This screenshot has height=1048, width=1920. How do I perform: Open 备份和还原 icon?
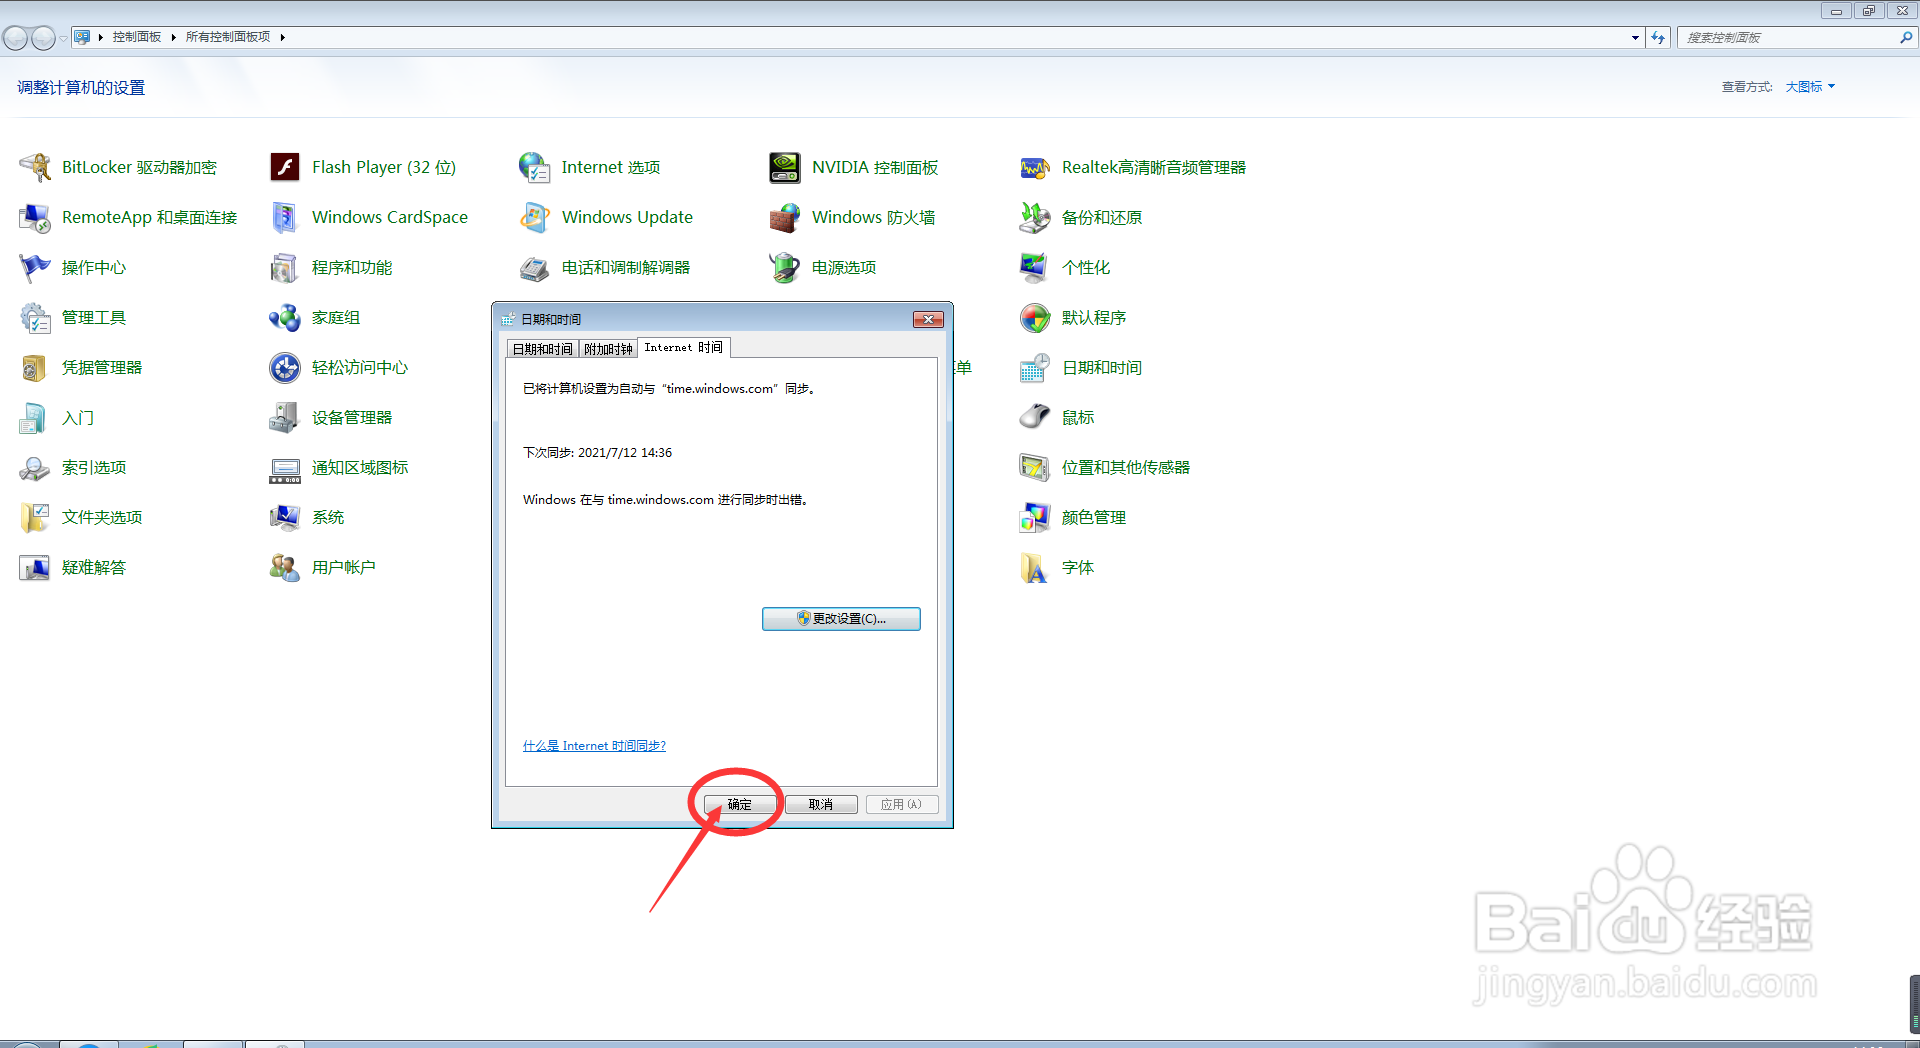[1035, 217]
